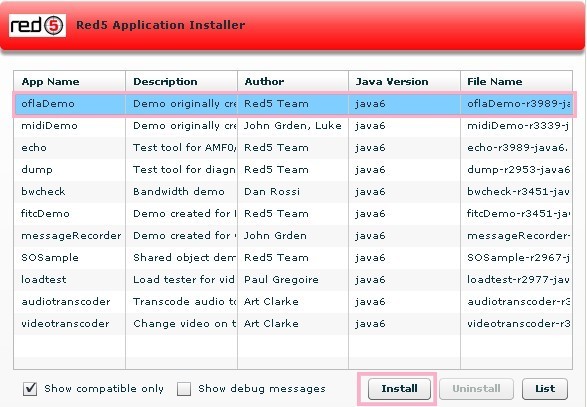Sort by the App Name column header
Image resolution: width=587 pixels, height=407 pixels.
70,81
